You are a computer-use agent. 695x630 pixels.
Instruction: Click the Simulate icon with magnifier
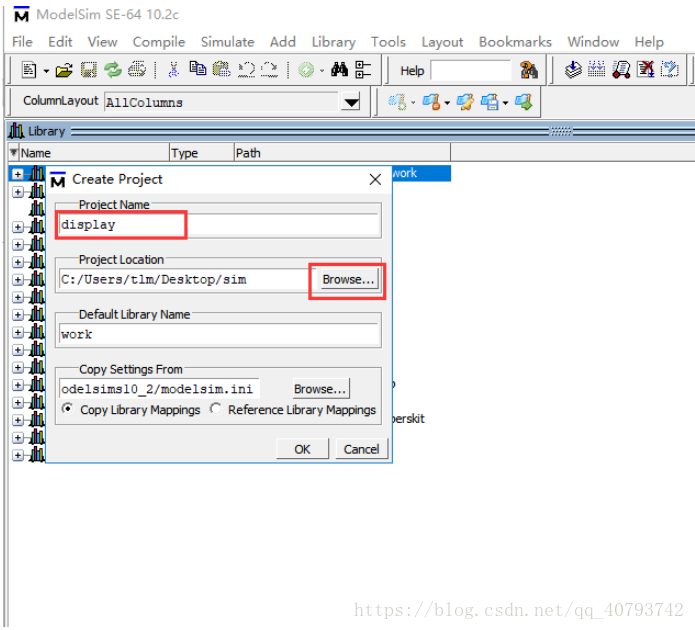pyautogui.click(x=621, y=70)
